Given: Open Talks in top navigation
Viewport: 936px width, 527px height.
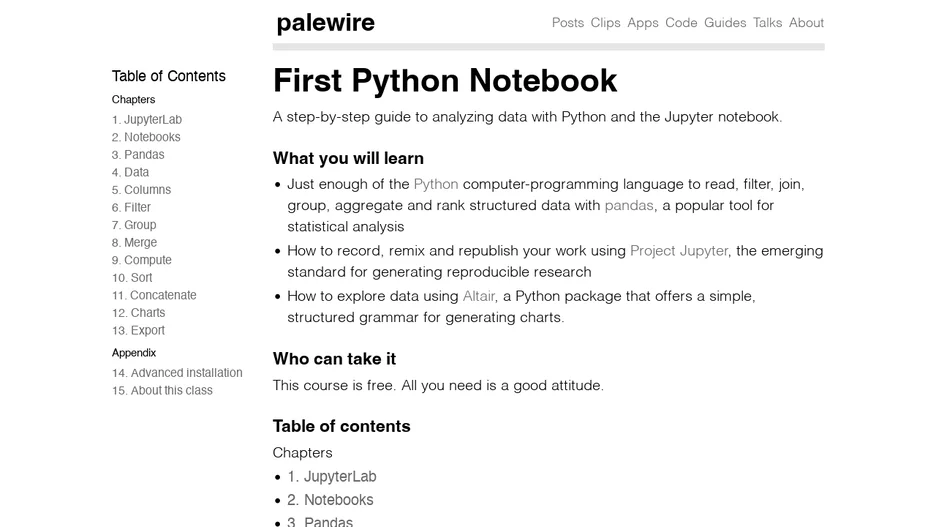Looking at the screenshot, I should (x=767, y=23).
